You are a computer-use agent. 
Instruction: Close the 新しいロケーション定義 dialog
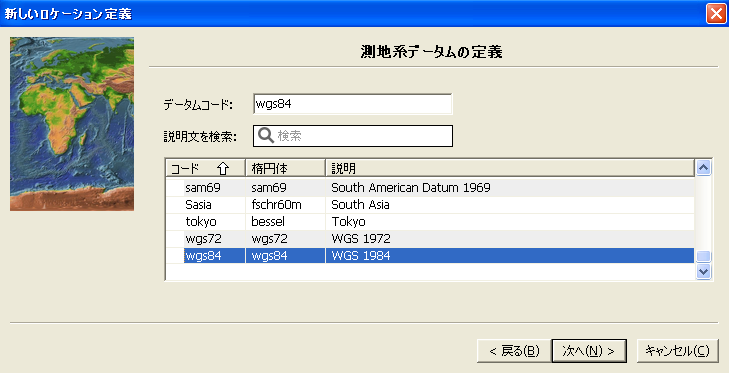click(716, 13)
